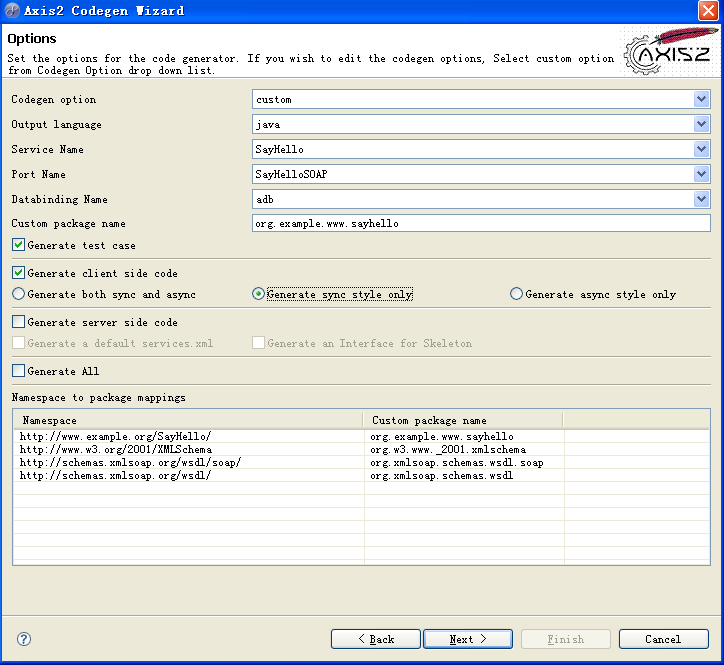The image size is (724, 665).
Task: Select Generate sync style only option
Action: [258, 295]
